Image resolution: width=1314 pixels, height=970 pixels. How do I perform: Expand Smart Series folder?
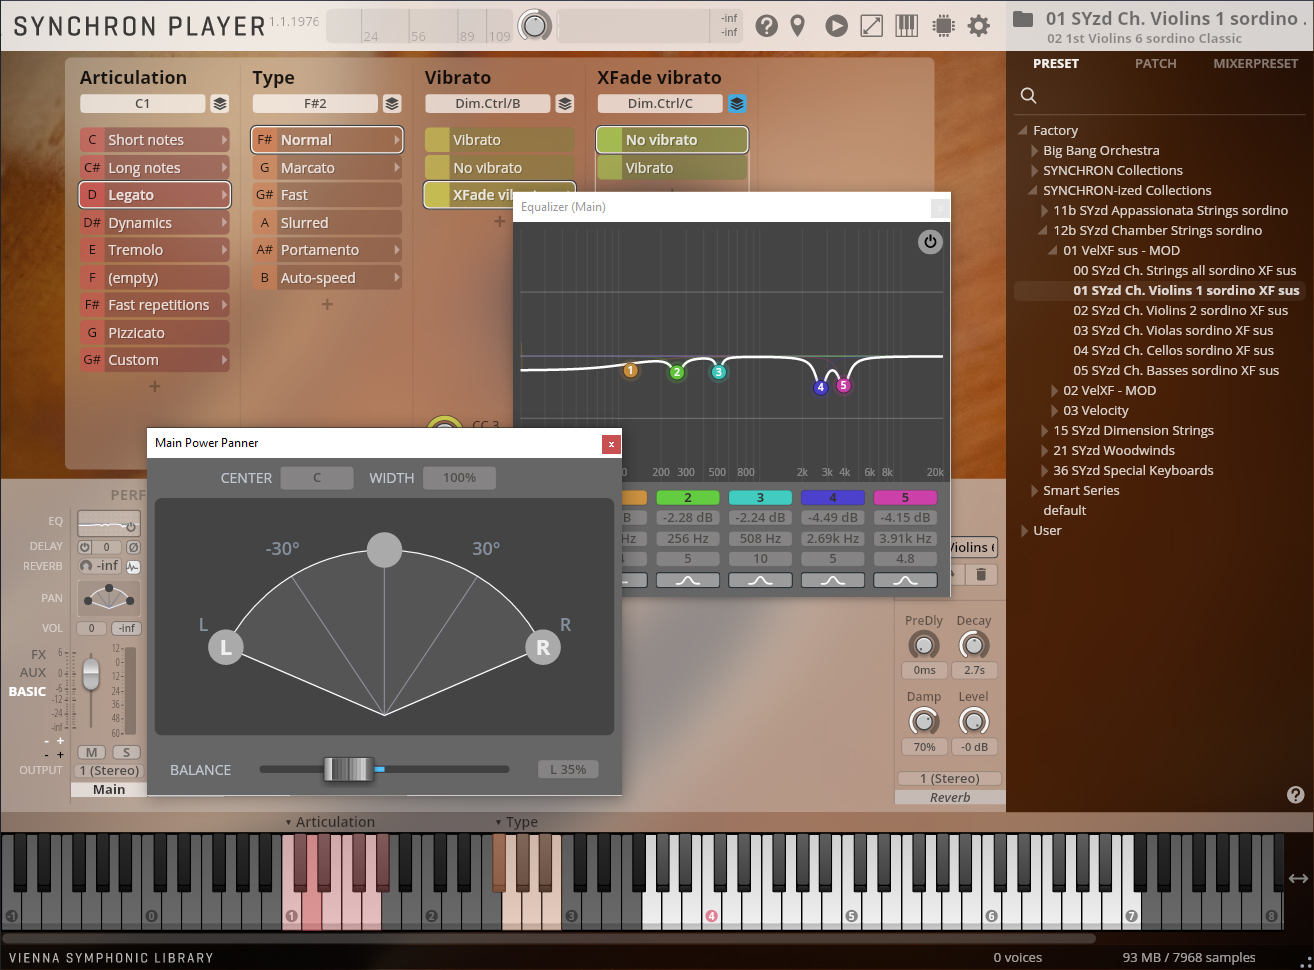click(x=1035, y=490)
